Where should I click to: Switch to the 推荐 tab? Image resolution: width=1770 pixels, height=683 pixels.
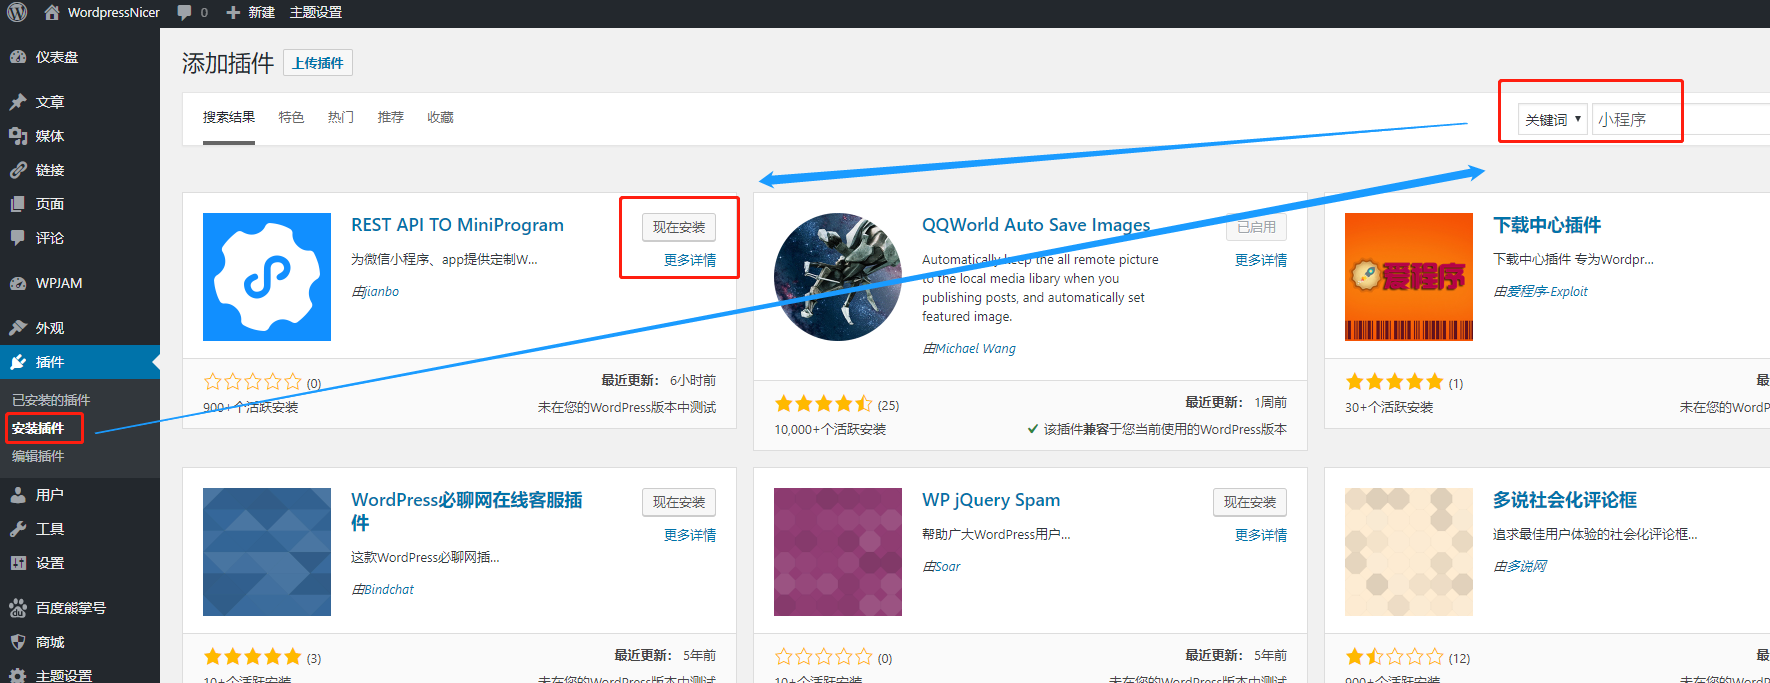coord(391,118)
